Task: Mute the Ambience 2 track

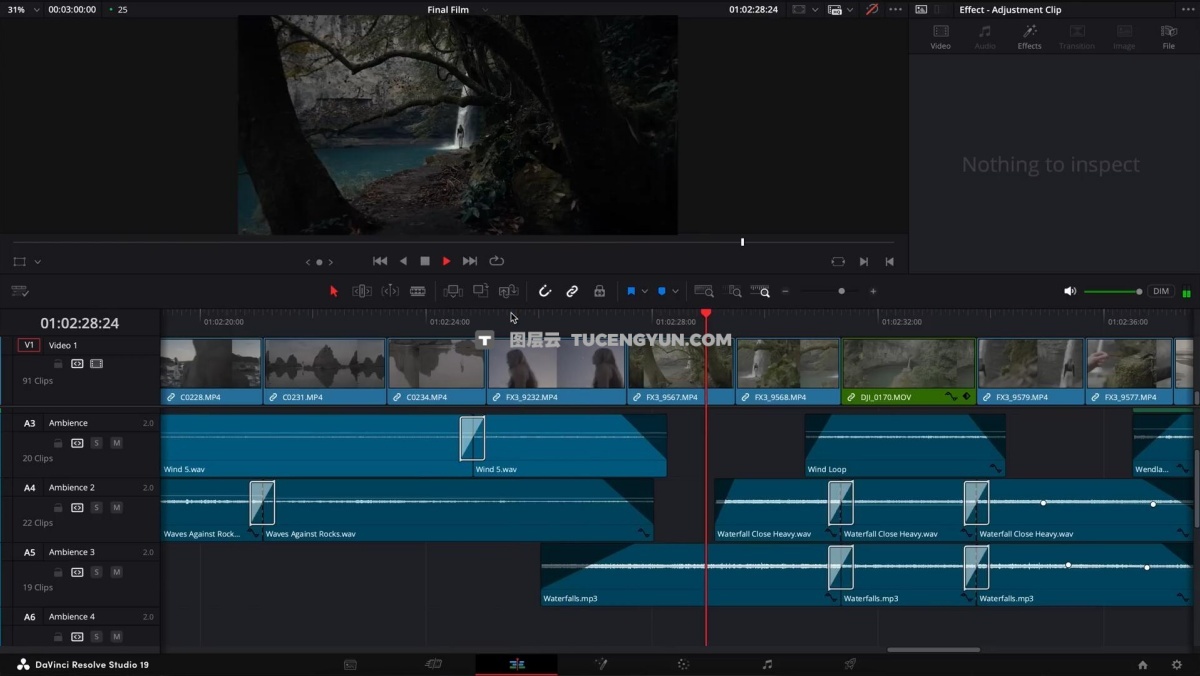Action: tap(116, 507)
